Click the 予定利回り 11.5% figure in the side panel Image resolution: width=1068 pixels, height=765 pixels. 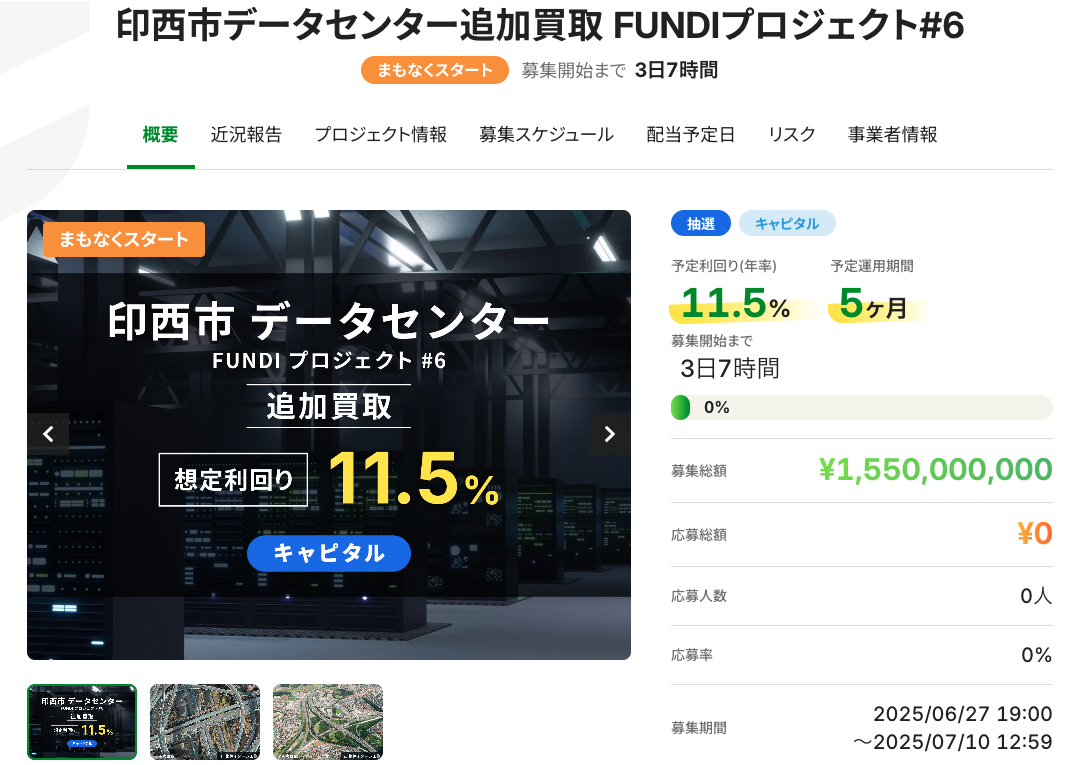click(736, 303)
